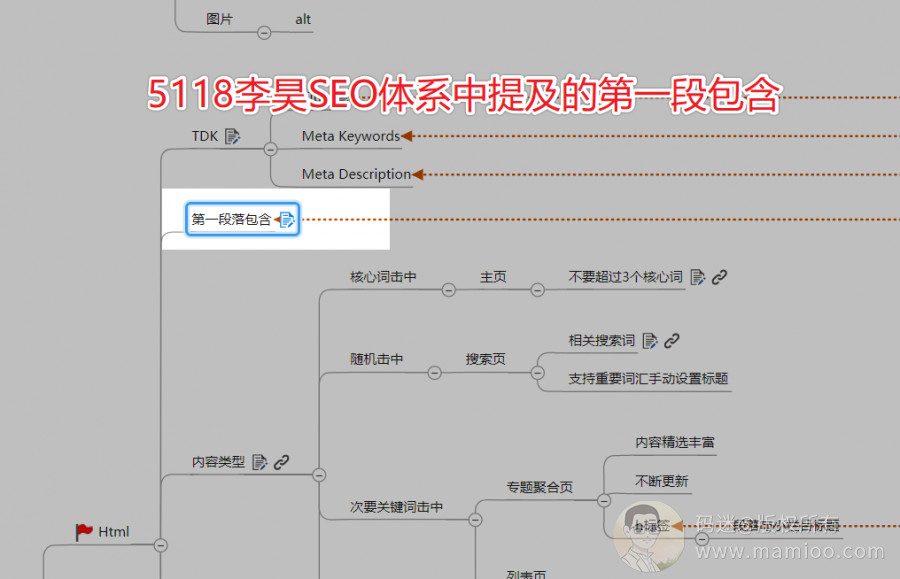Screen dimensions: 900x579
Task: Click the note icon next to 相关搜索词
Action: [650, 341]
